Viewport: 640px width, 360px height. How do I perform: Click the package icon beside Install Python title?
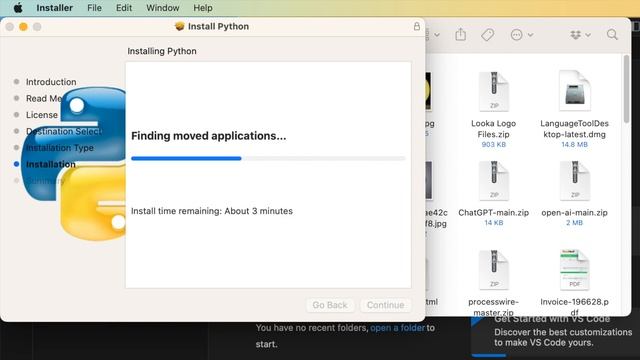tap(179, 27)
